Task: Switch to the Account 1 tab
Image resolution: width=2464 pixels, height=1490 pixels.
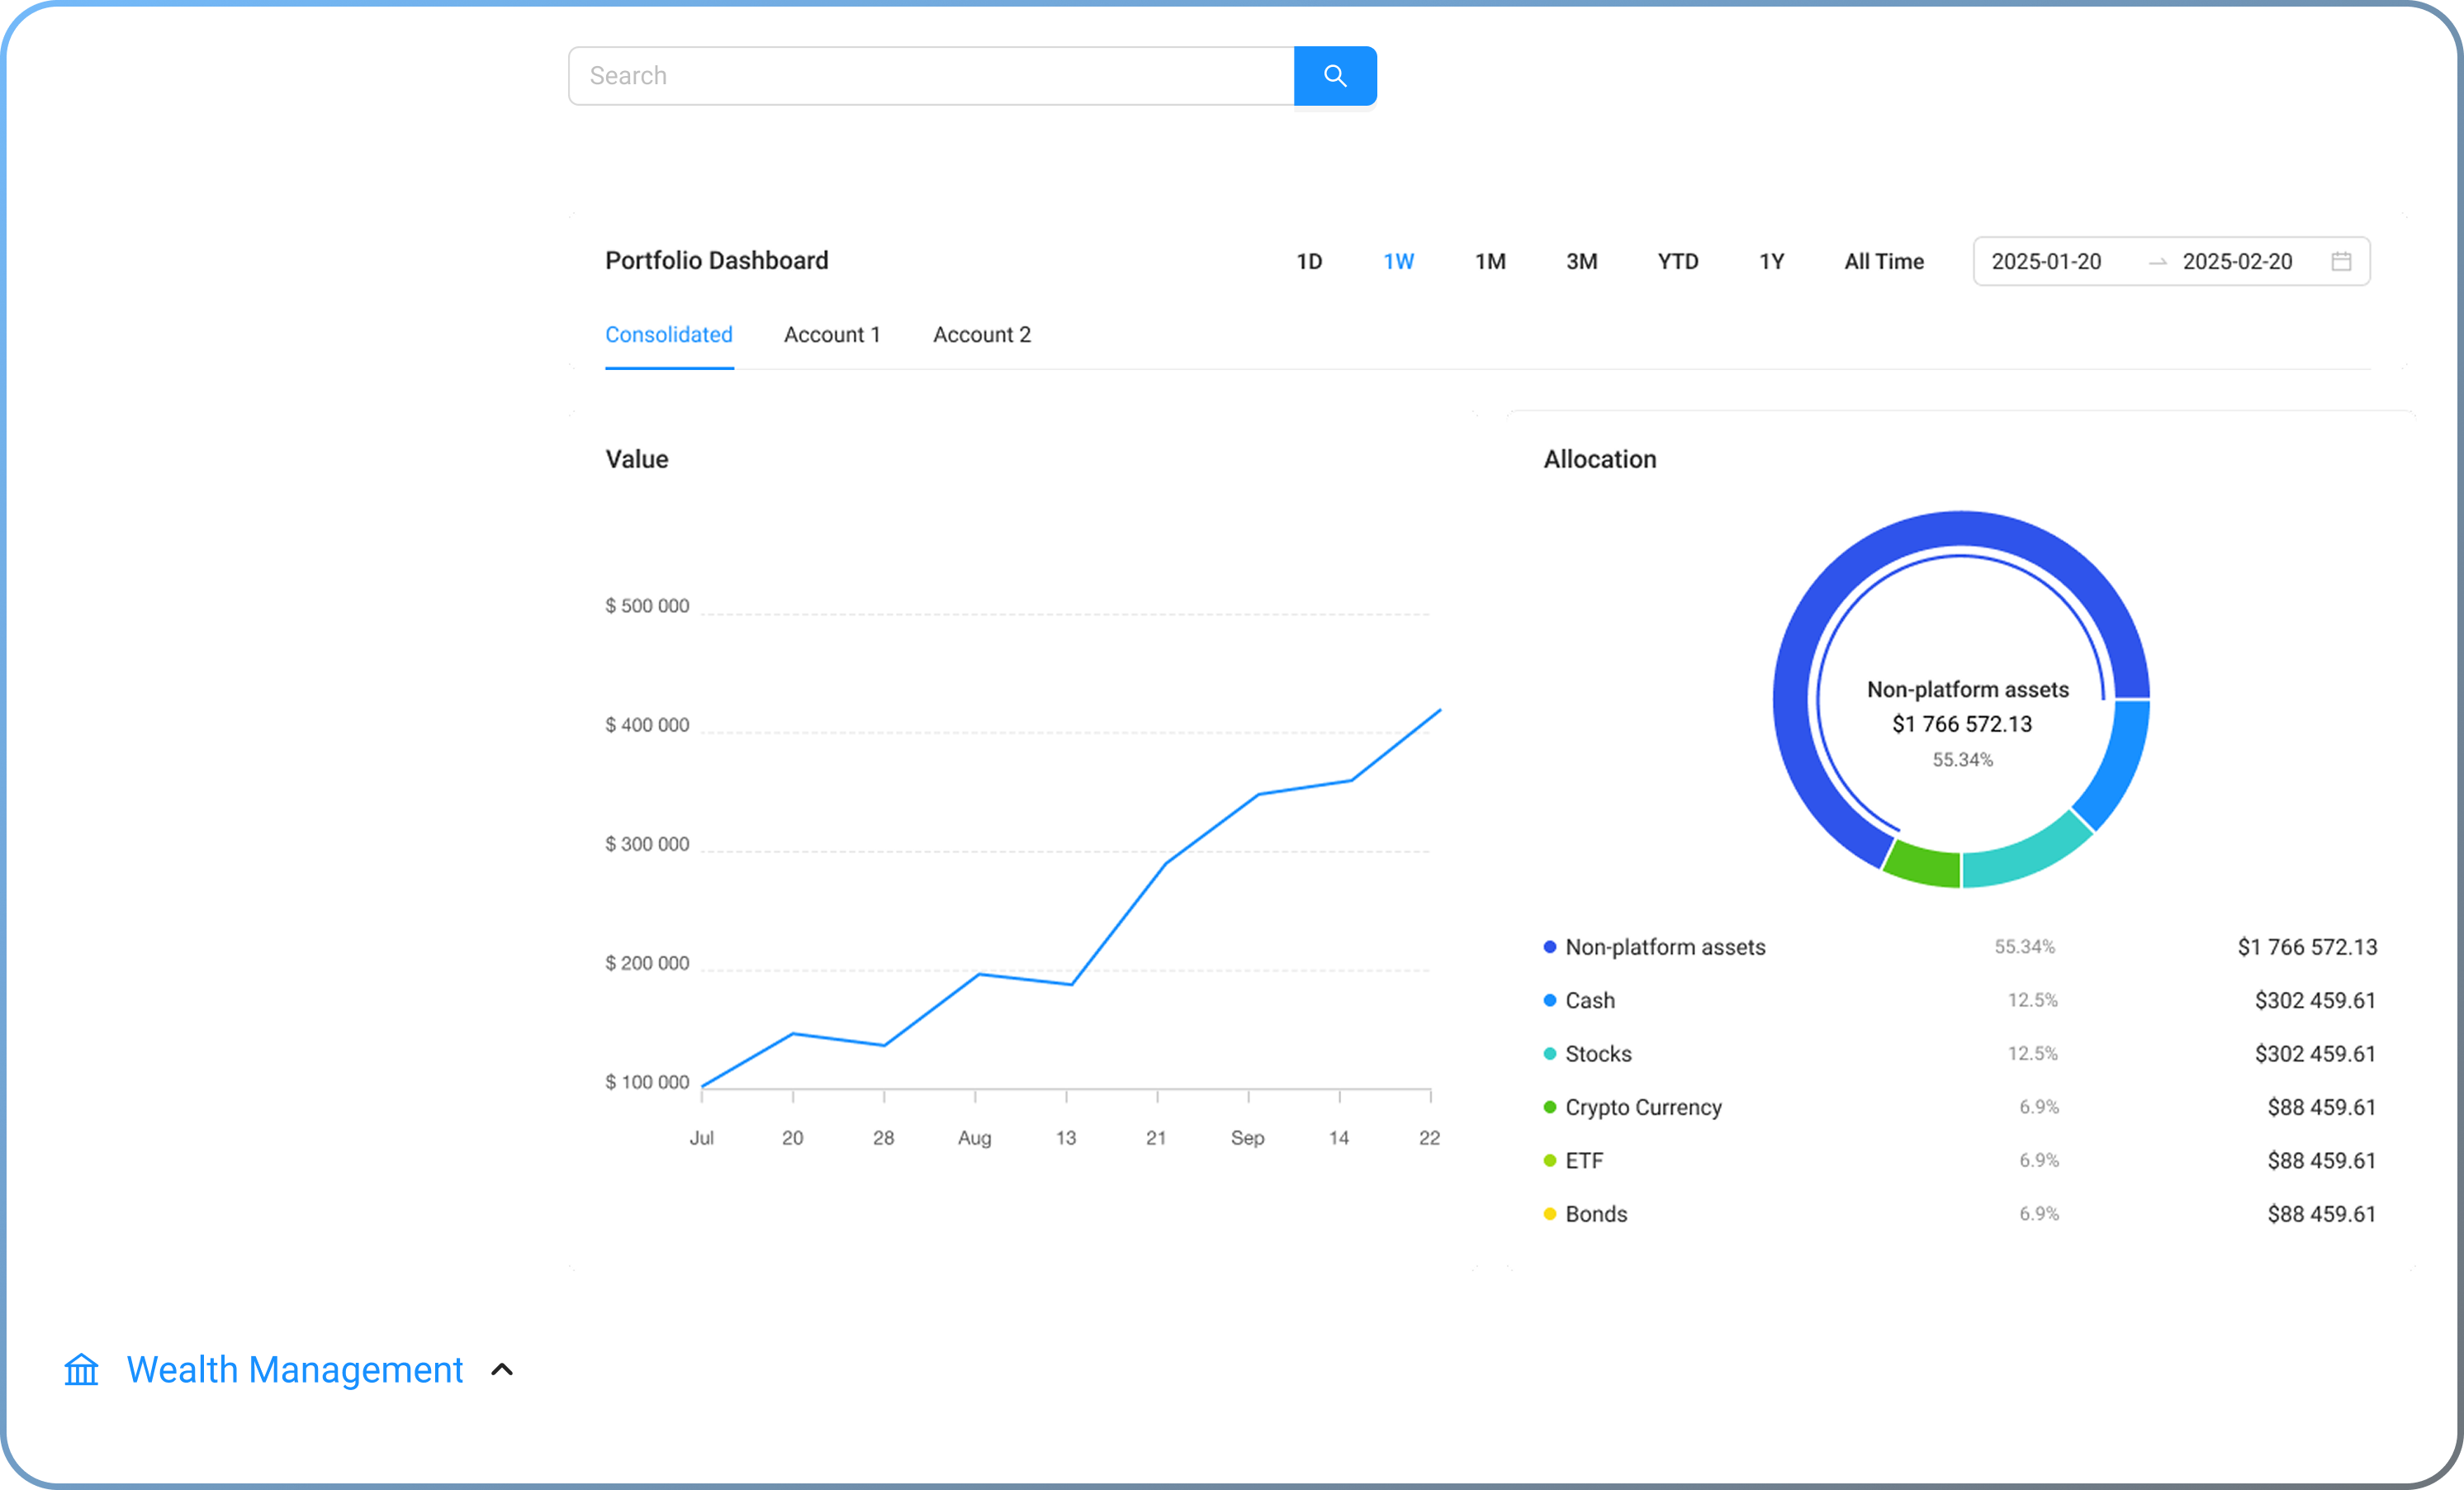Action: 832,335
